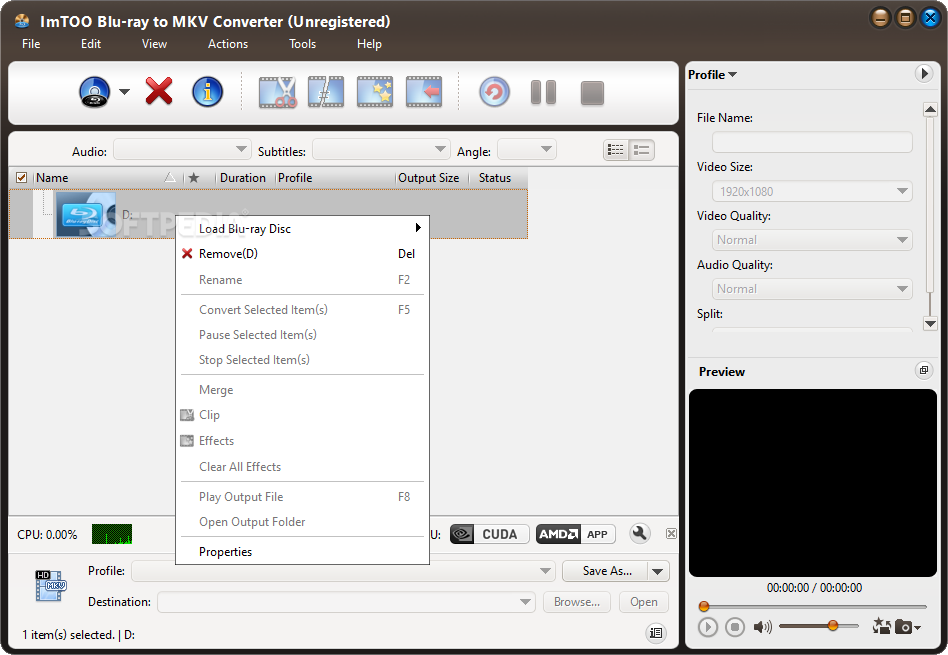Screen dimensions: 948x655
Task: Mute the preview speaker icon
Action: 762,627
